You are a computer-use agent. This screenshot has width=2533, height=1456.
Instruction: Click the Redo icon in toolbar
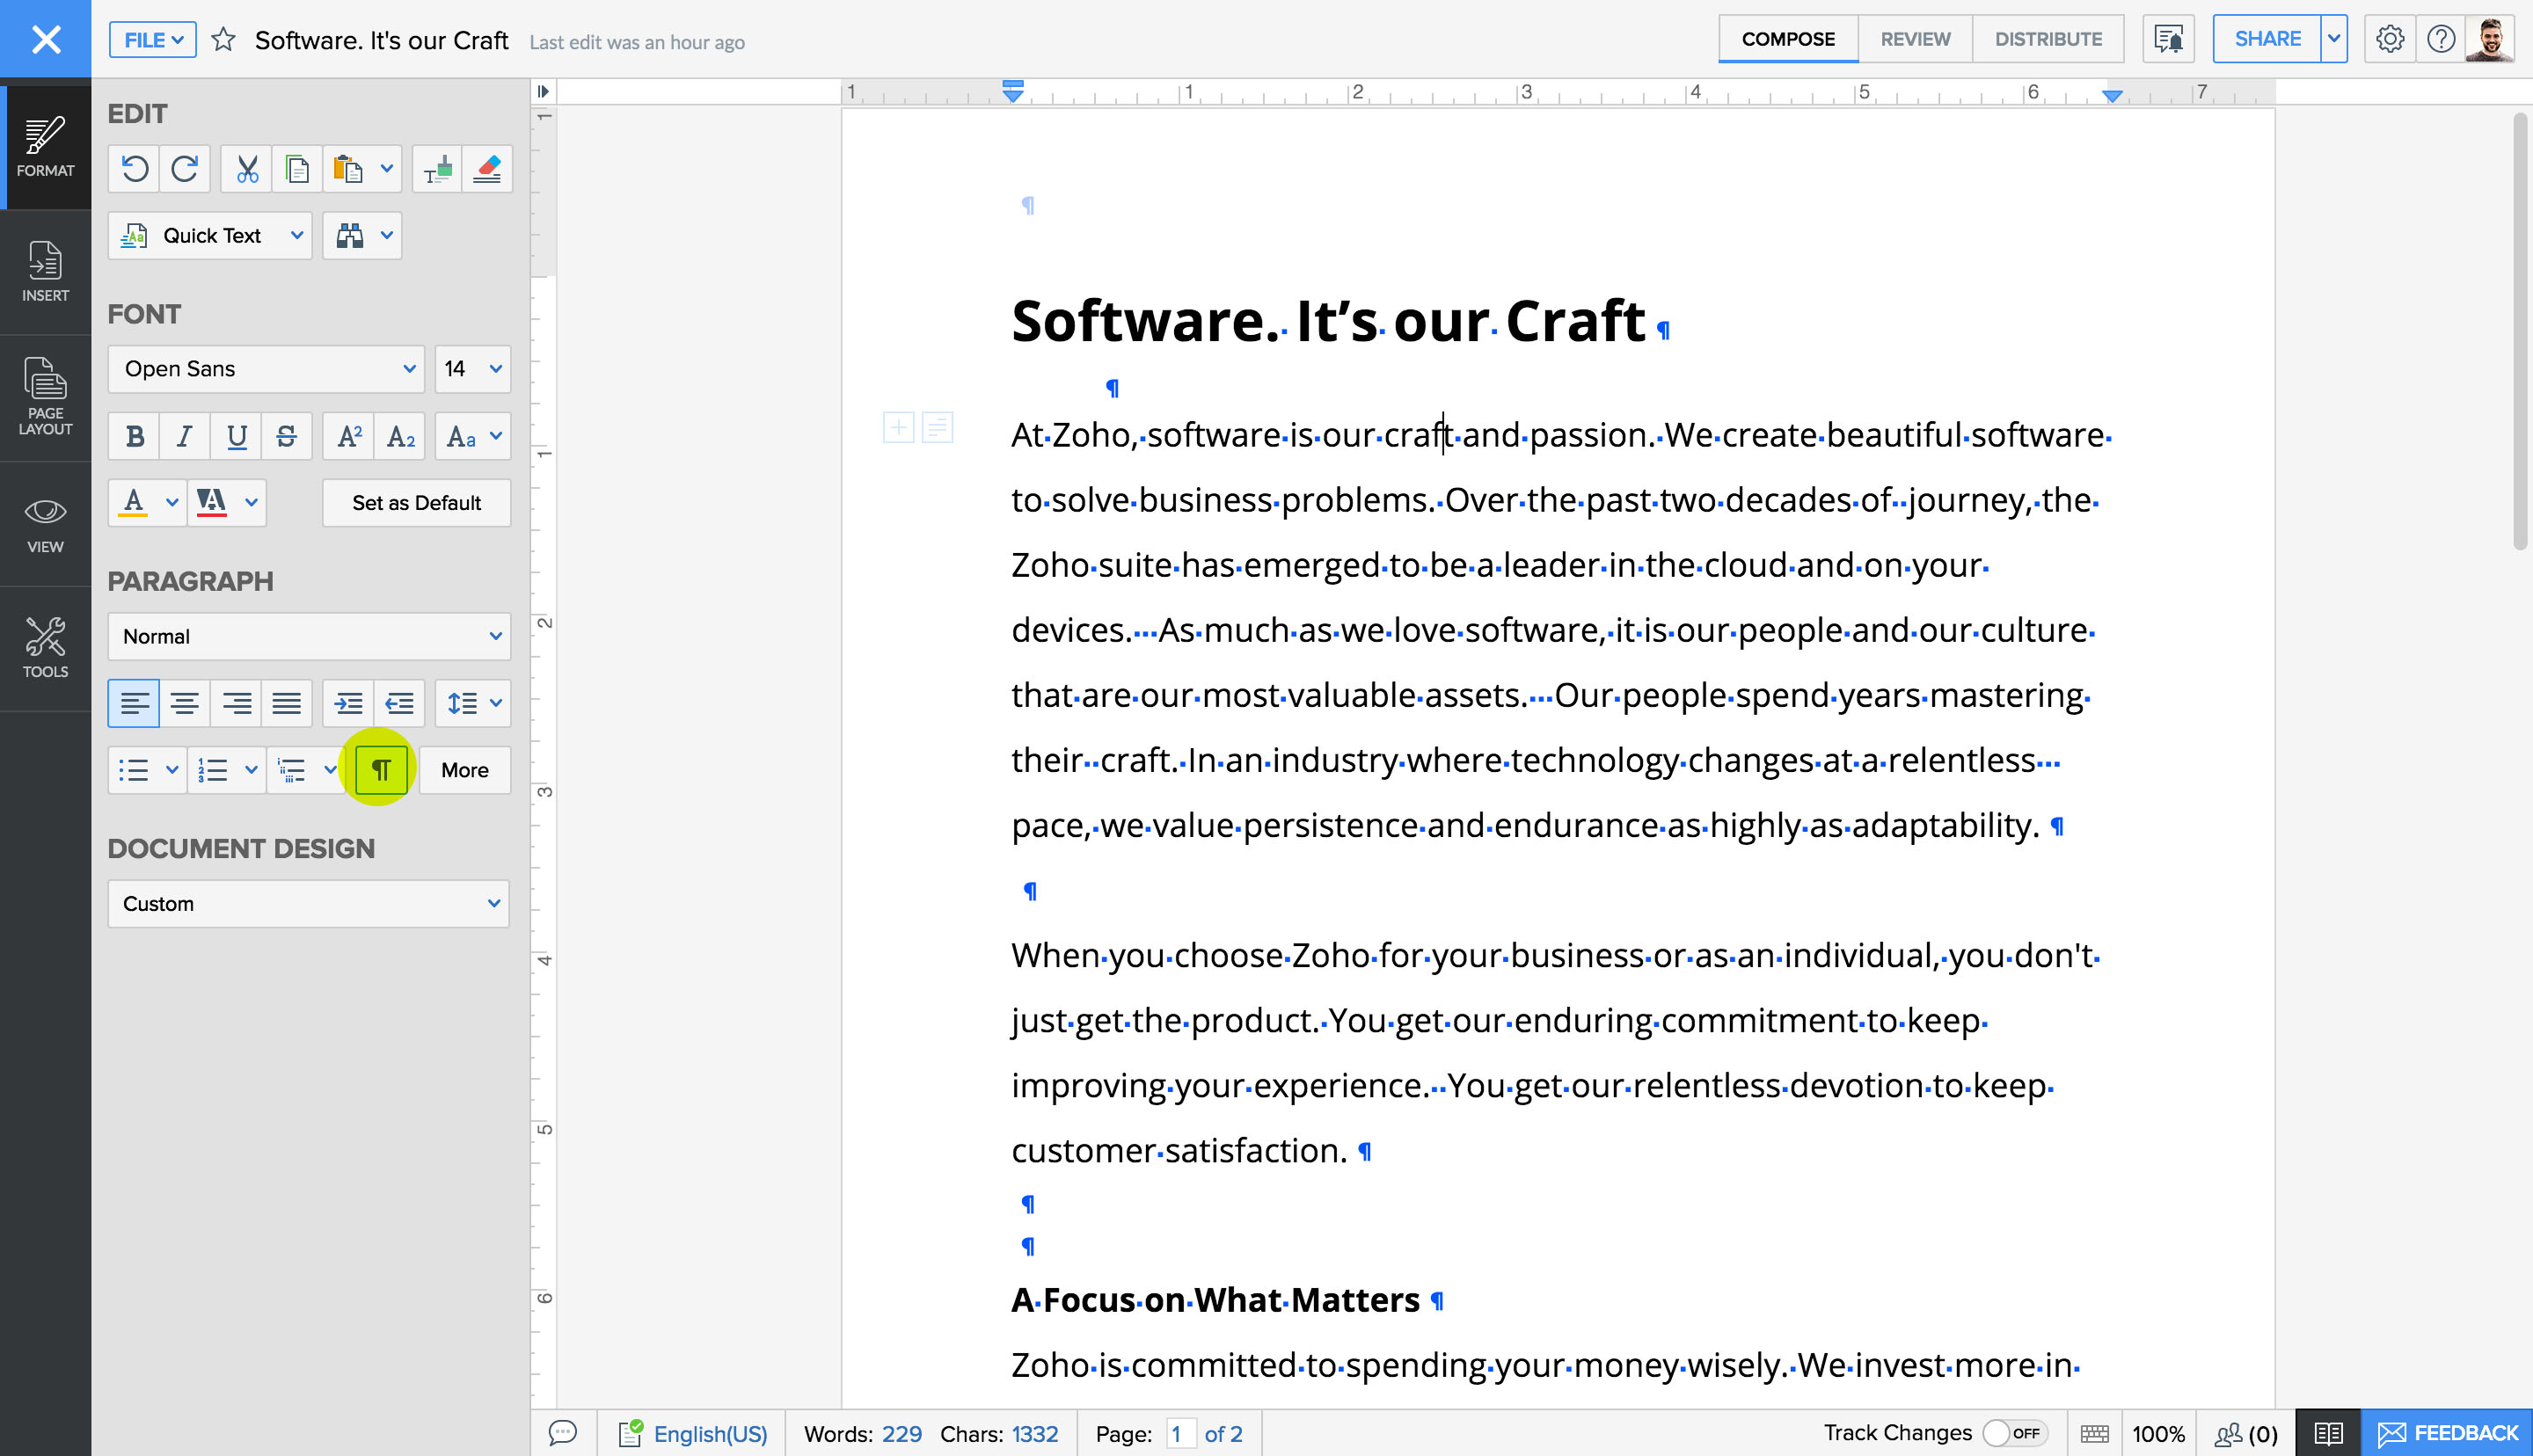coord(185,169)
